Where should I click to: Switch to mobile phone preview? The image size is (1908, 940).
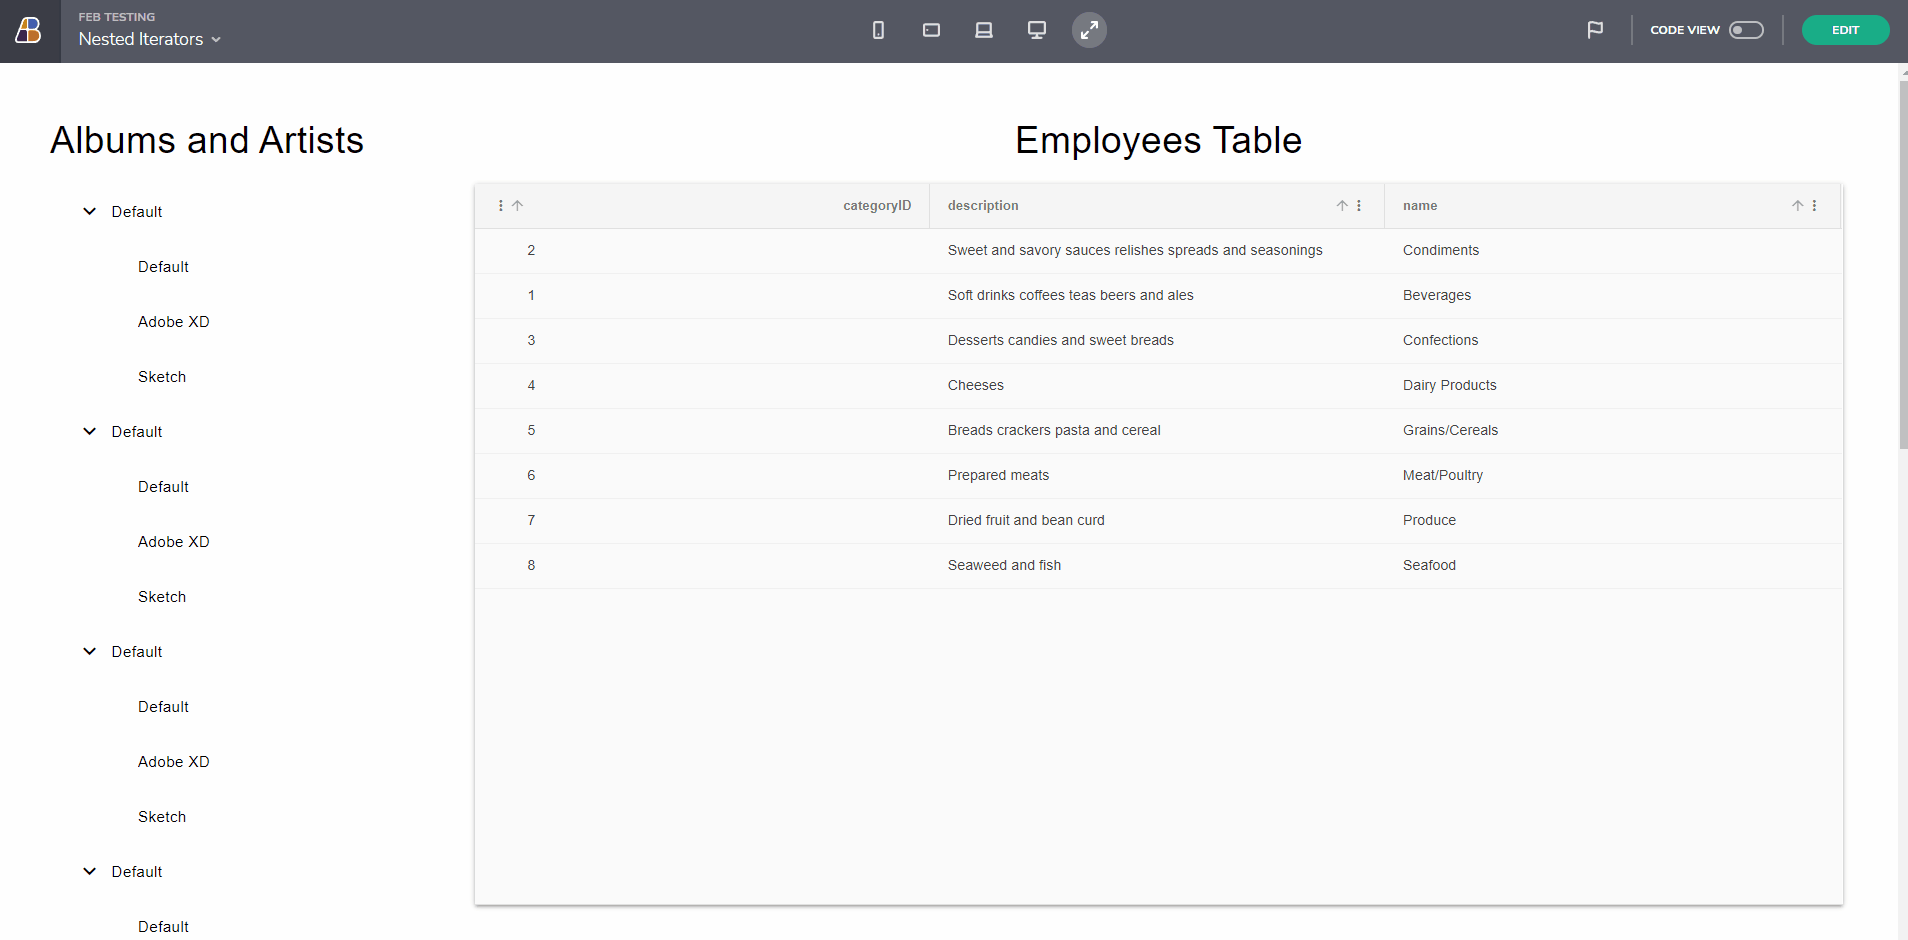tap(878, 30)
